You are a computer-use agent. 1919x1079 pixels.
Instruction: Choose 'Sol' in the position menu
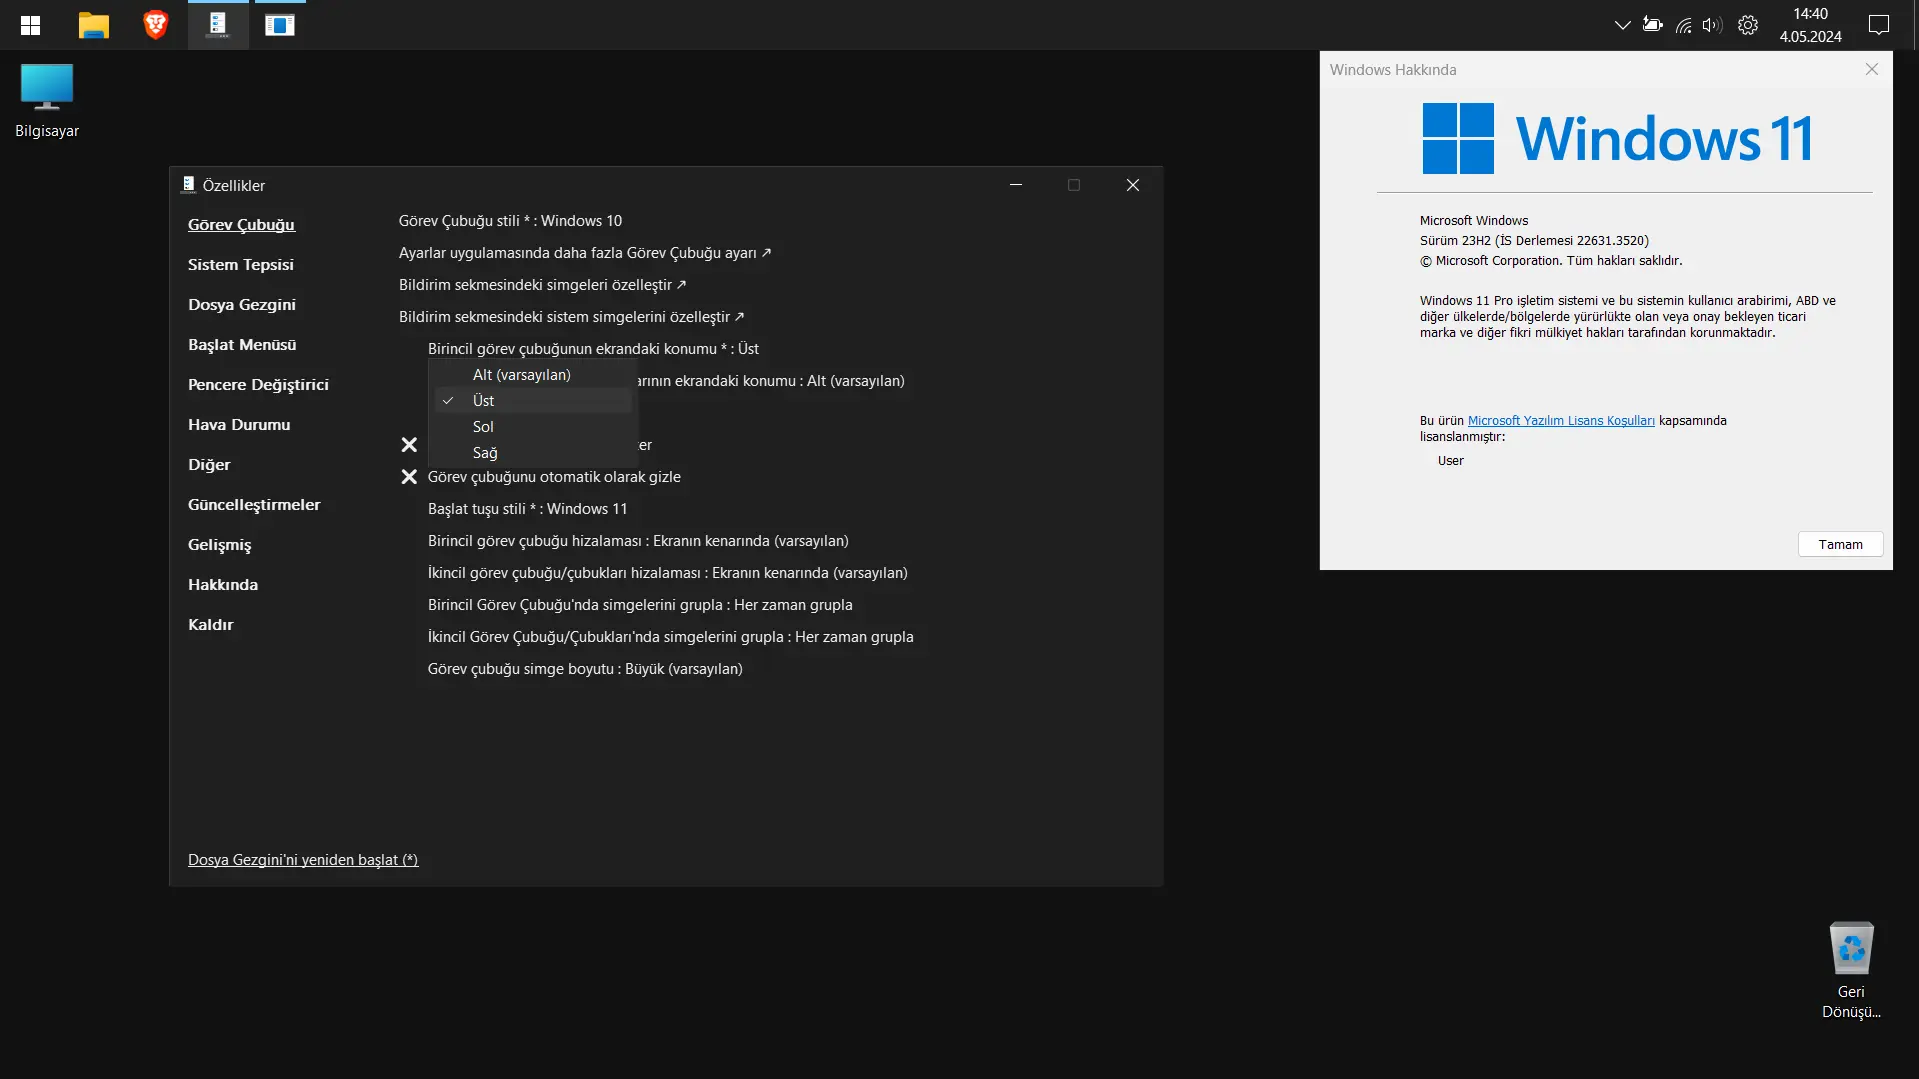click(x=533, y=427)
